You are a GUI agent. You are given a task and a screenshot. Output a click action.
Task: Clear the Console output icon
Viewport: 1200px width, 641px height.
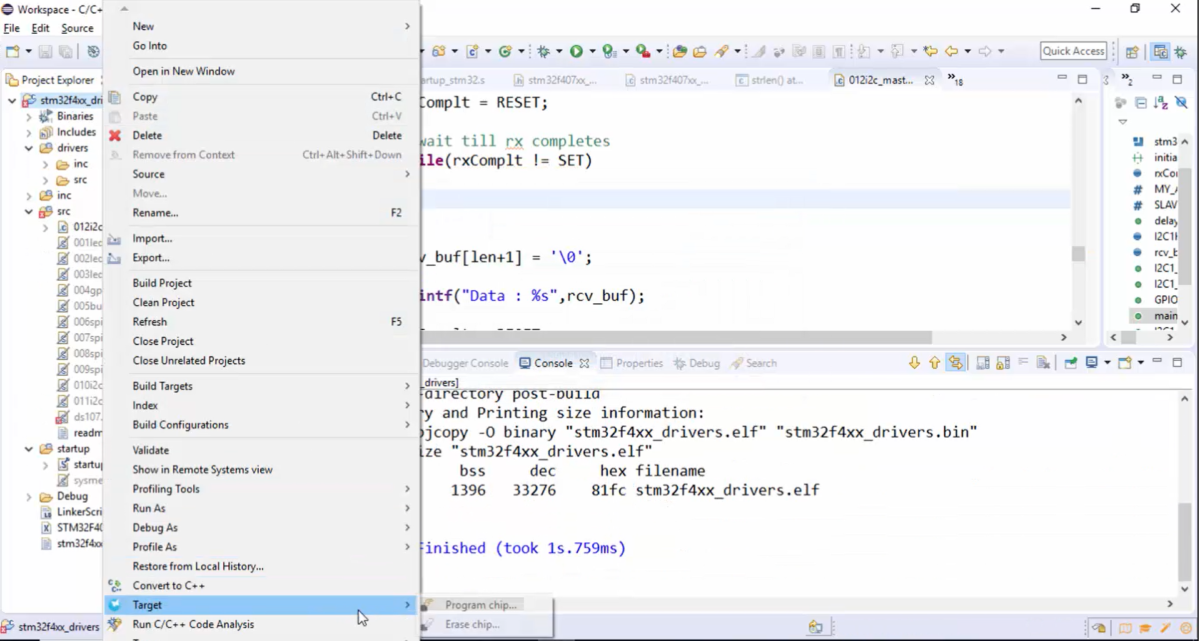(x=1044, y=362)
